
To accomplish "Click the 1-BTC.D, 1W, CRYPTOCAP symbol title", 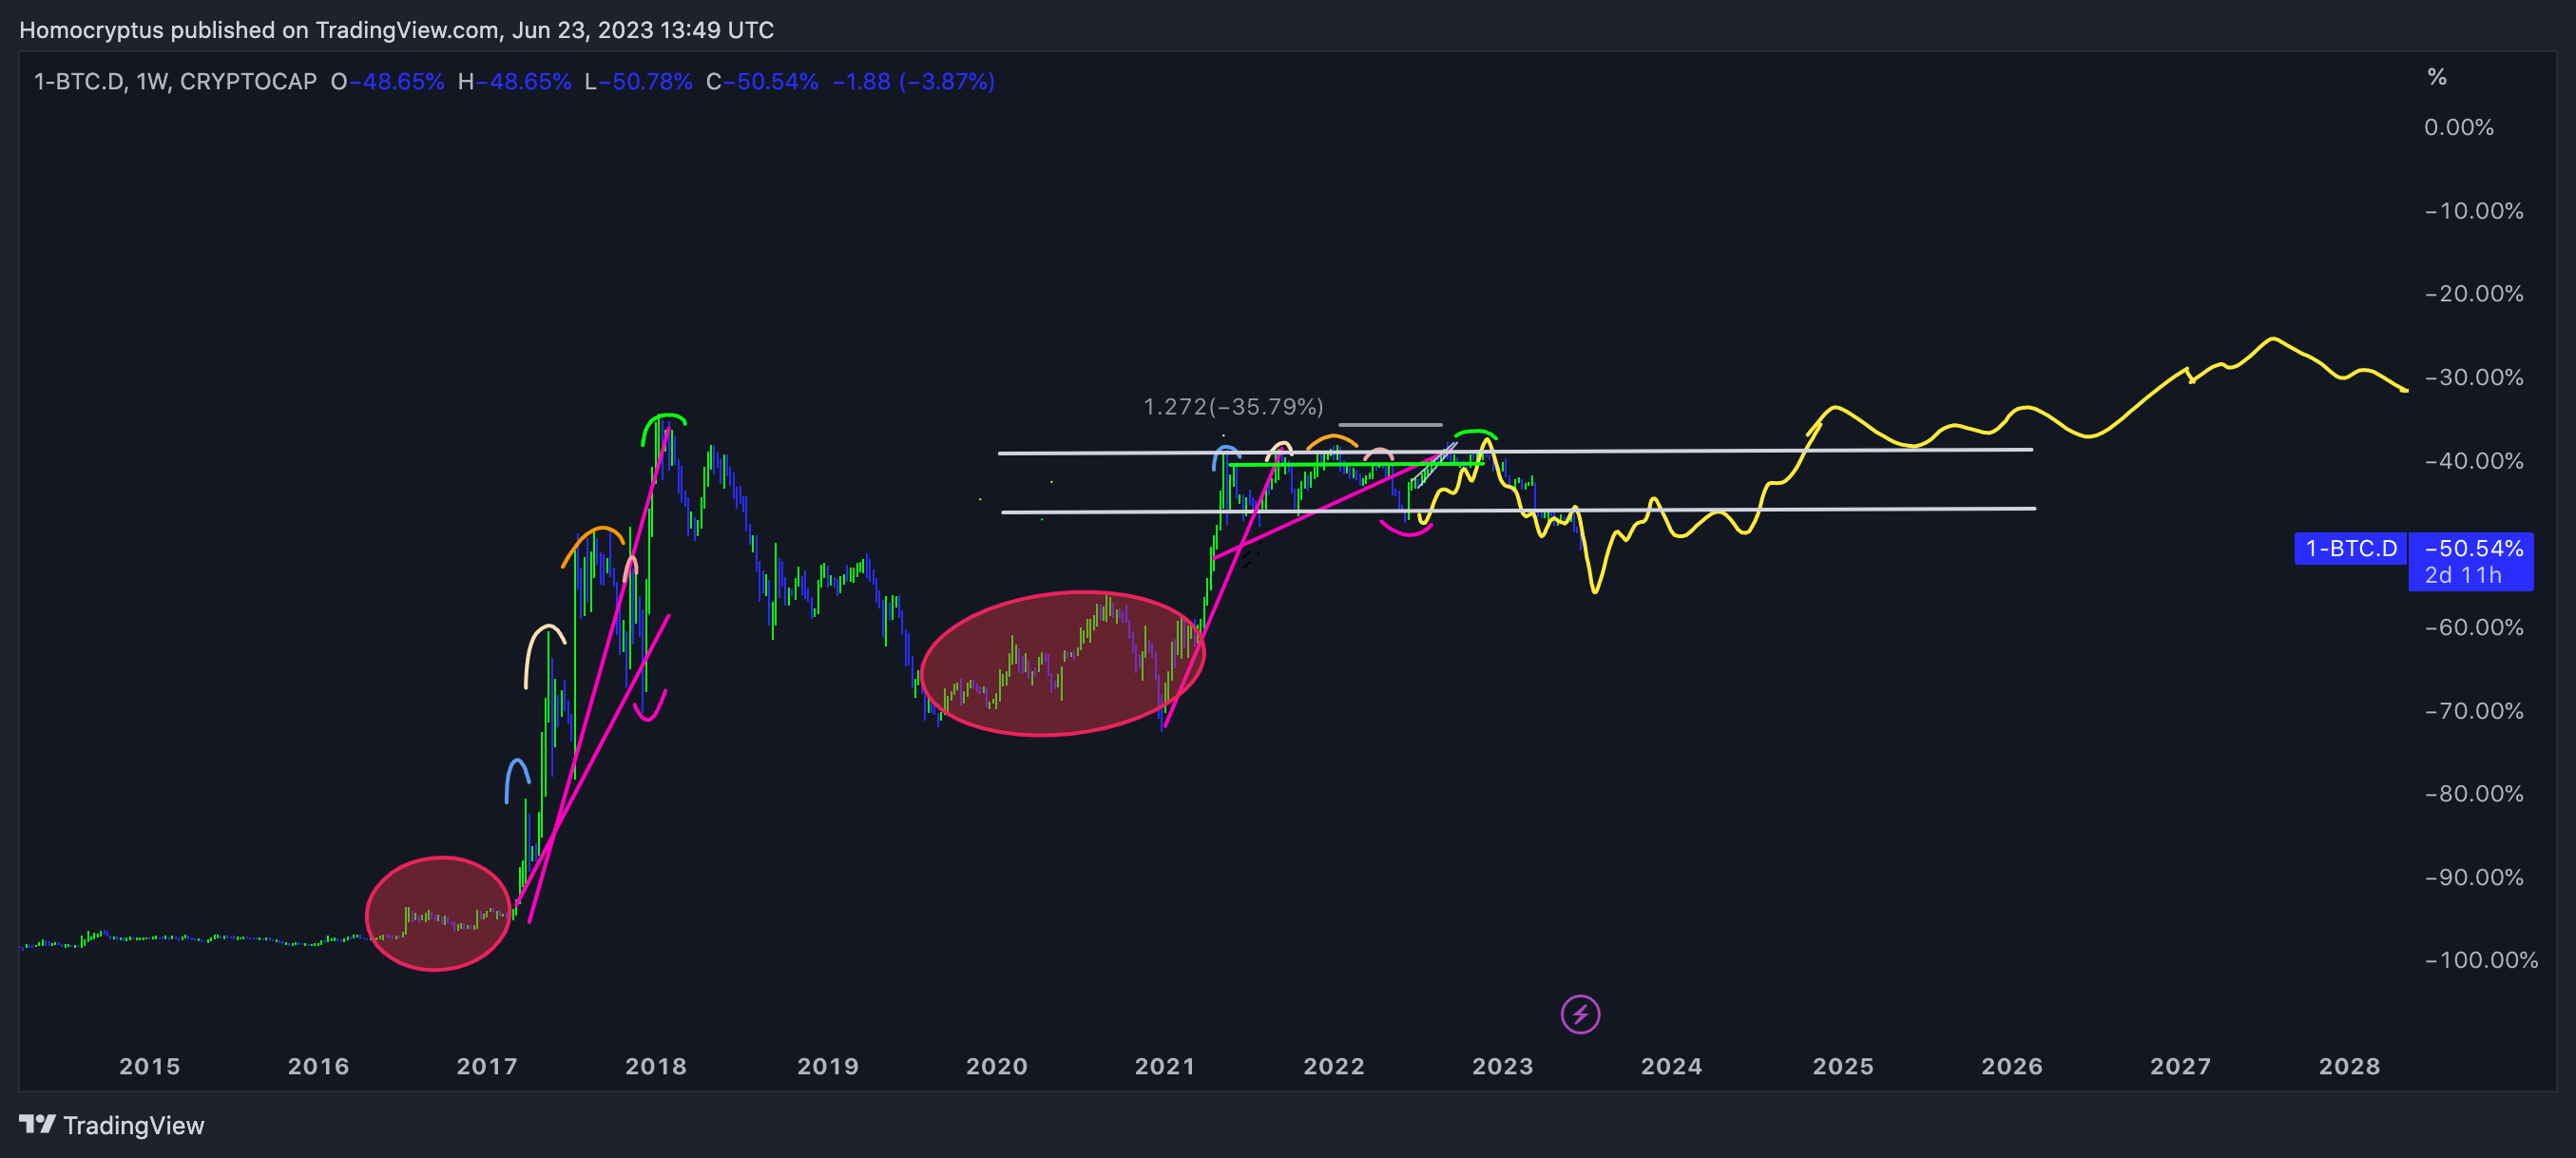I will [x=175, y=81].
